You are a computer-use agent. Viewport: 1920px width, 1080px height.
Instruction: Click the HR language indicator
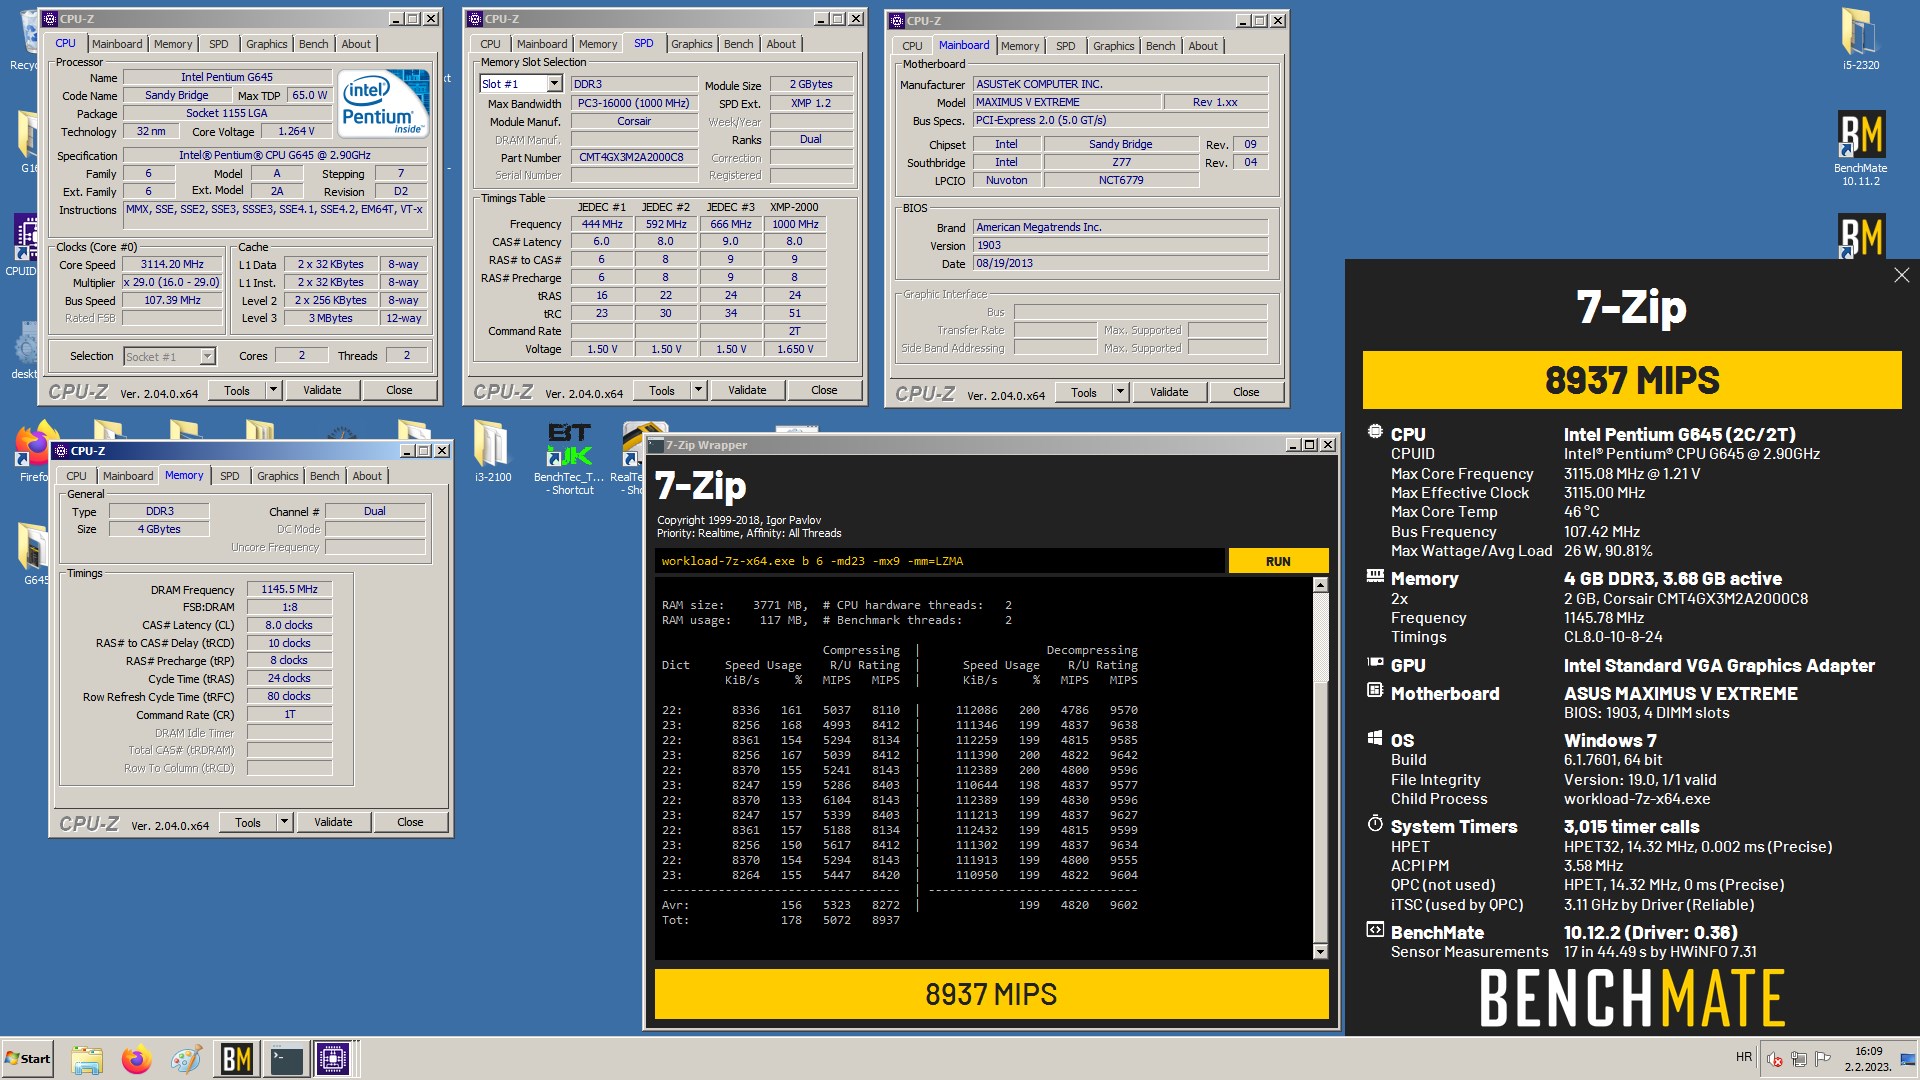coord(1744,1057)
